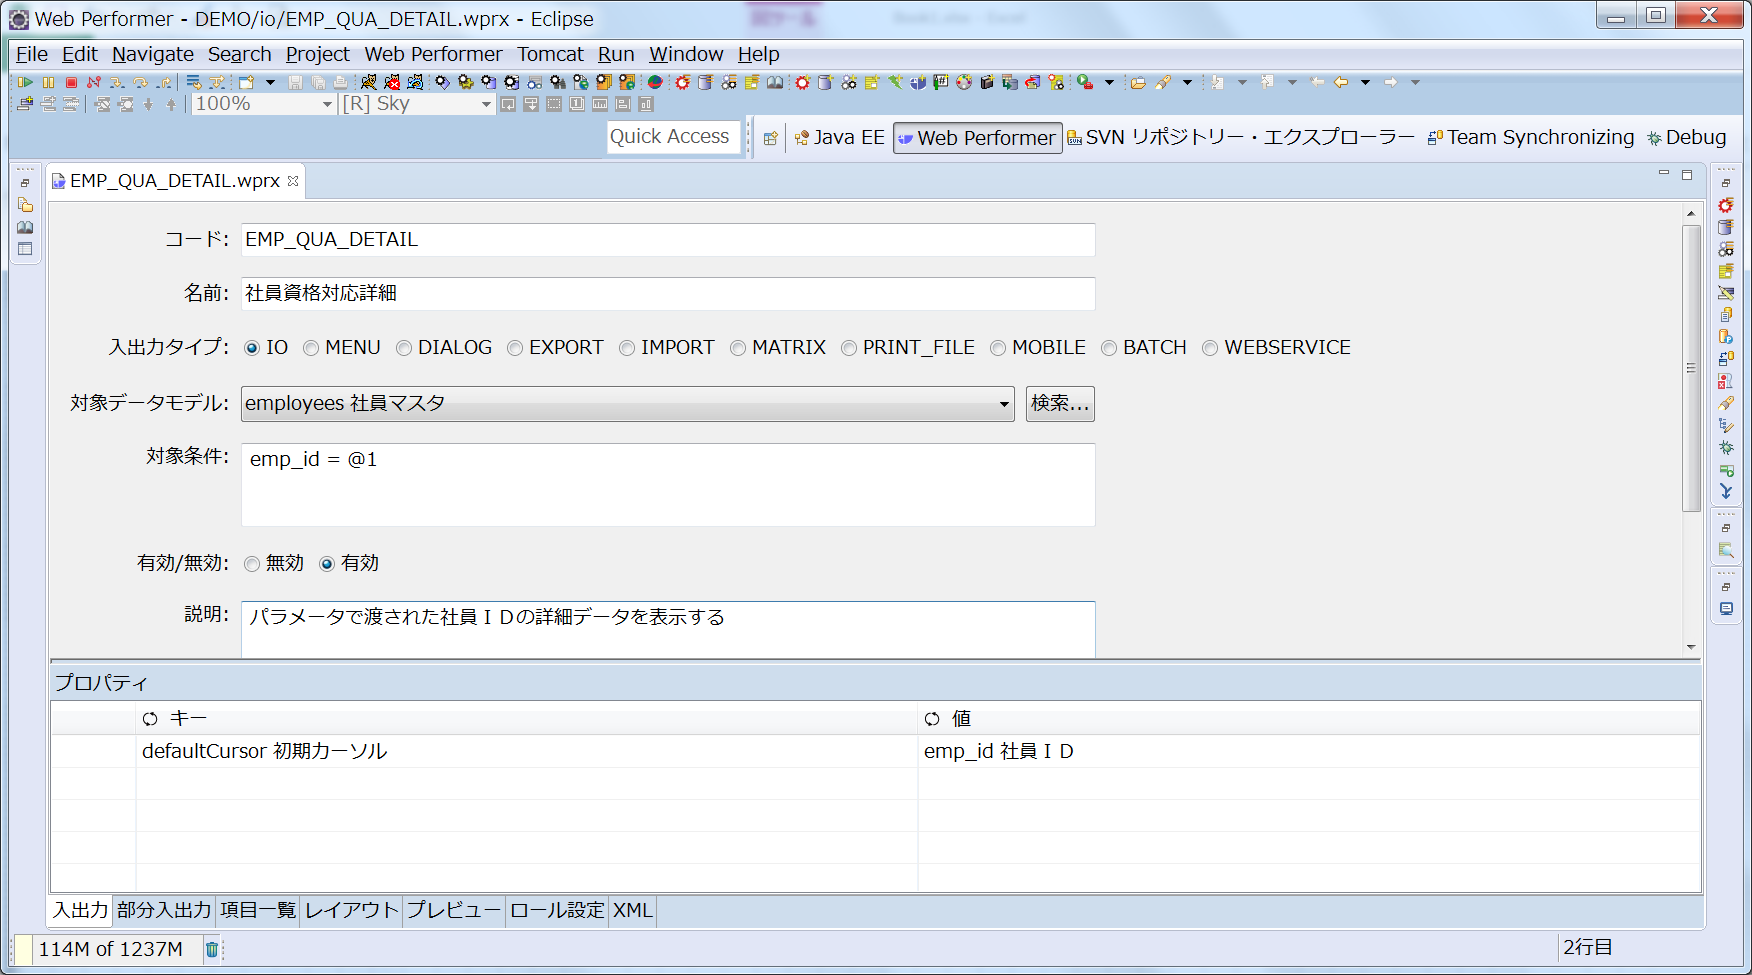
Task: Click the Start Tomcat cat icon
Action: pyautogui.click(x=369, y=82)
